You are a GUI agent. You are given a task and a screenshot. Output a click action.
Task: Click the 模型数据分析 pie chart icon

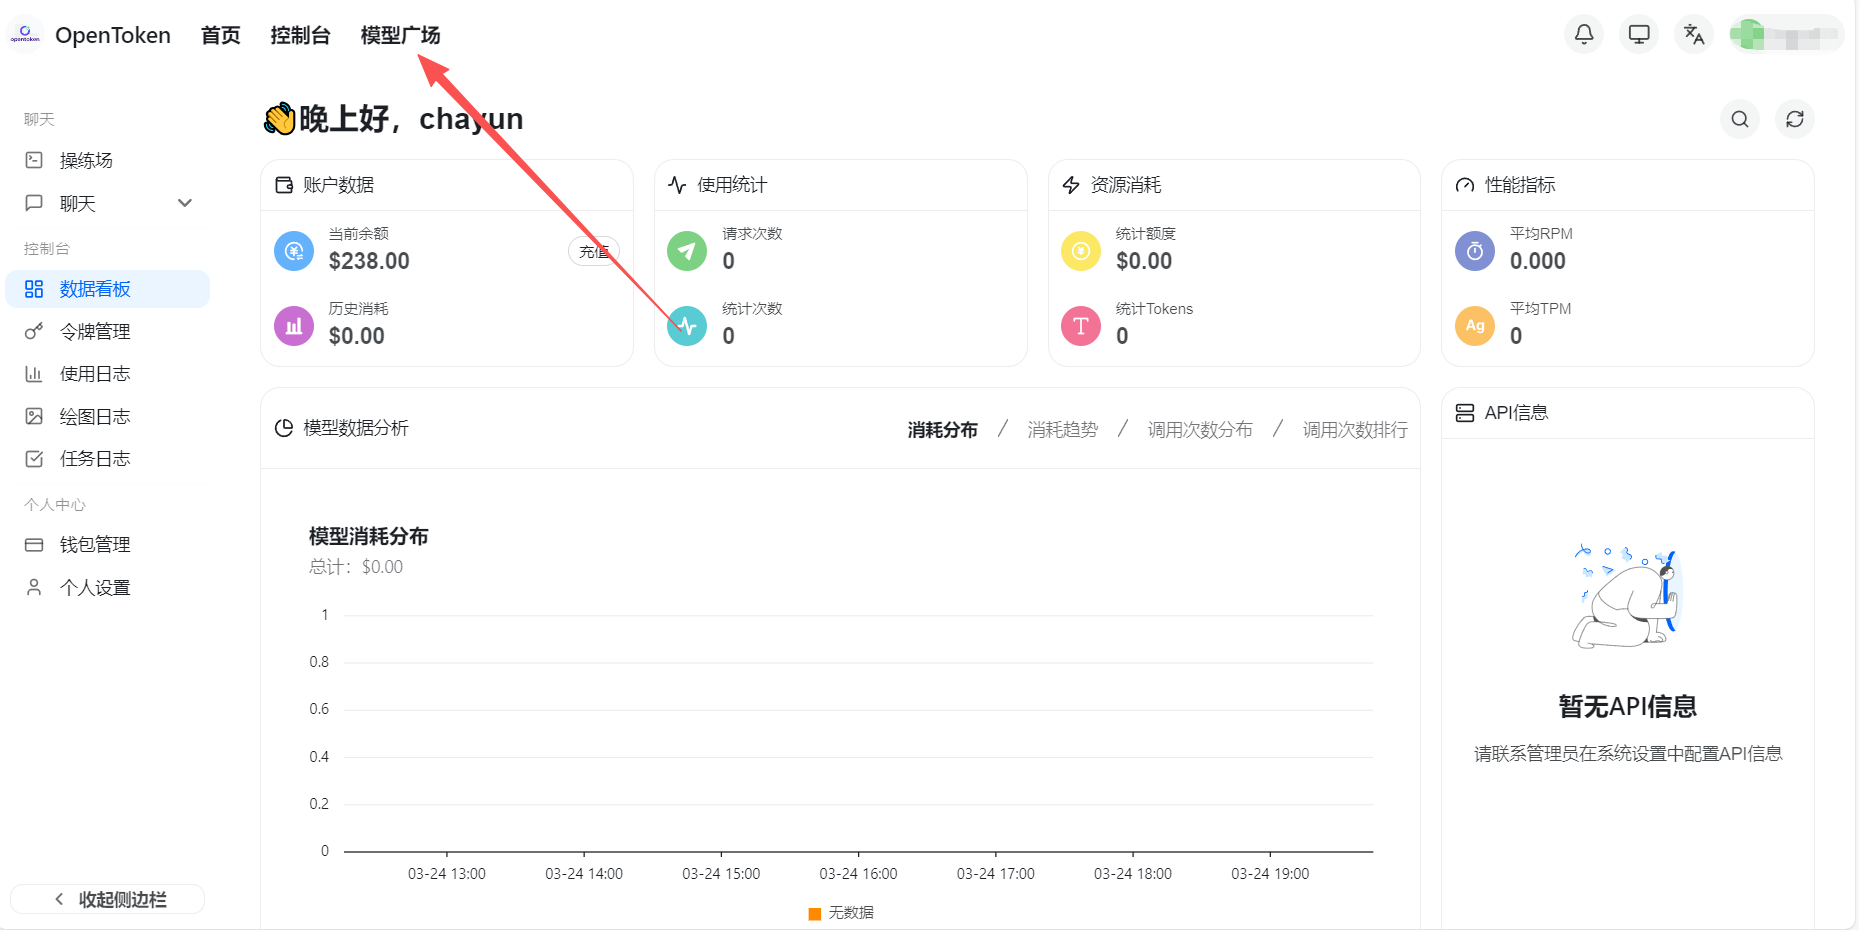click(284, 428)
